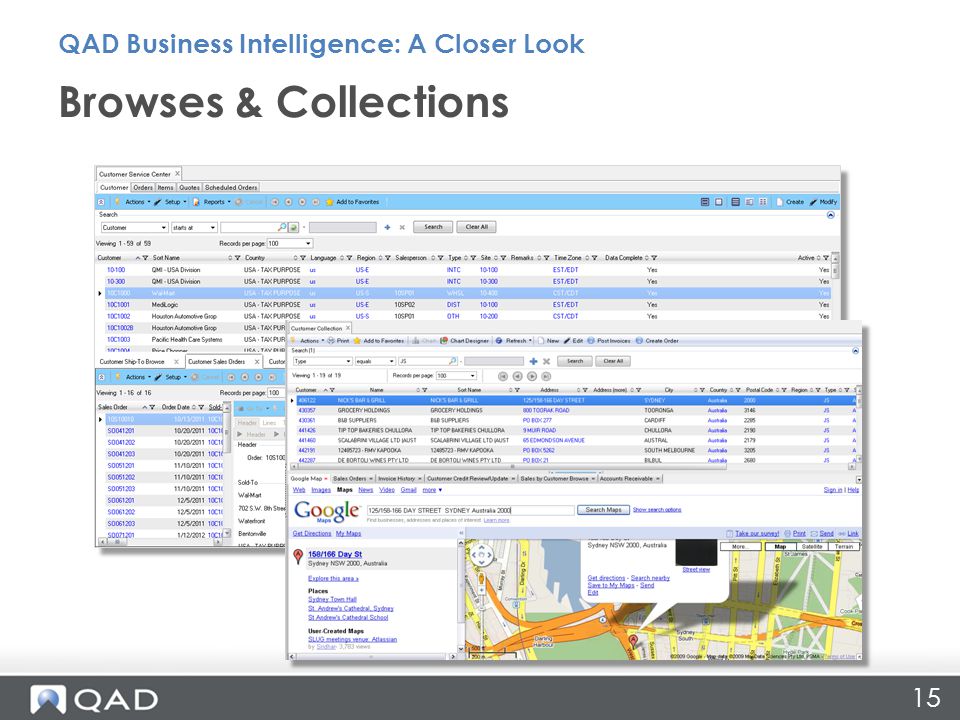Click Add to Favorites in Customer Collection toolbar
The width and height of the screenshot is (960, 720).
[x=378, y=341]
